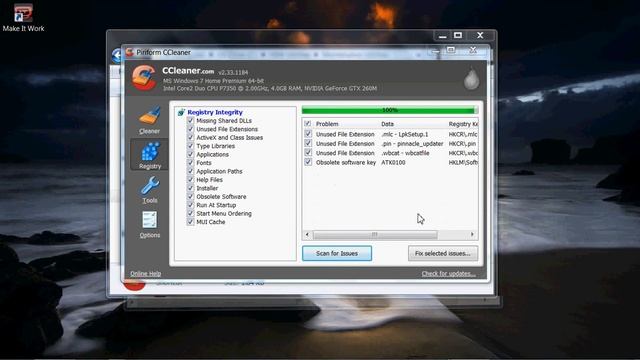Toggle Unused File Extensions checkbox
This screenshot has width=640, height=360.
pos(190,129)
